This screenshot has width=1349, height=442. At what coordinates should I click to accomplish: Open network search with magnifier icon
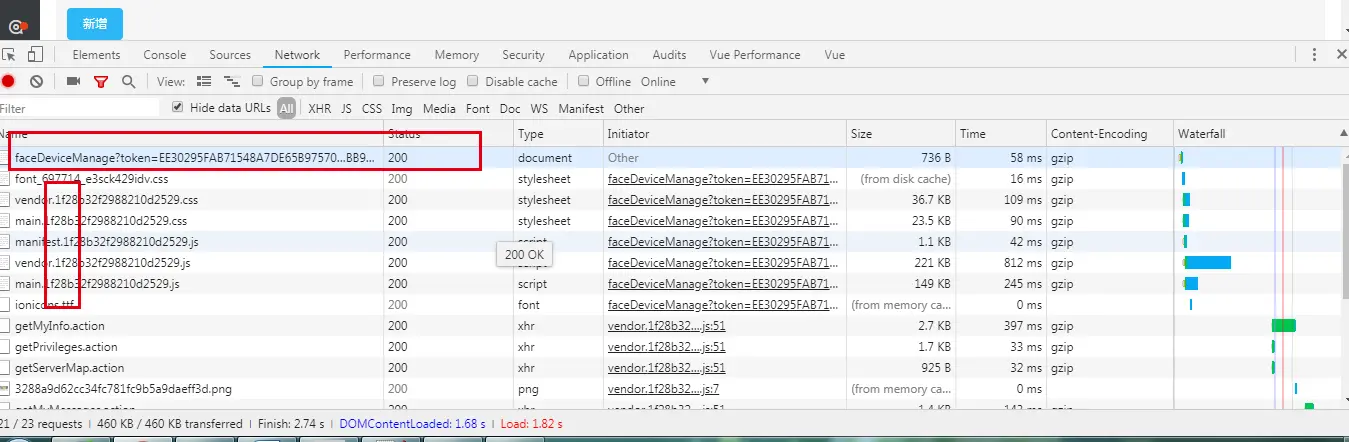pyautogui.click(x=128, y=81)
